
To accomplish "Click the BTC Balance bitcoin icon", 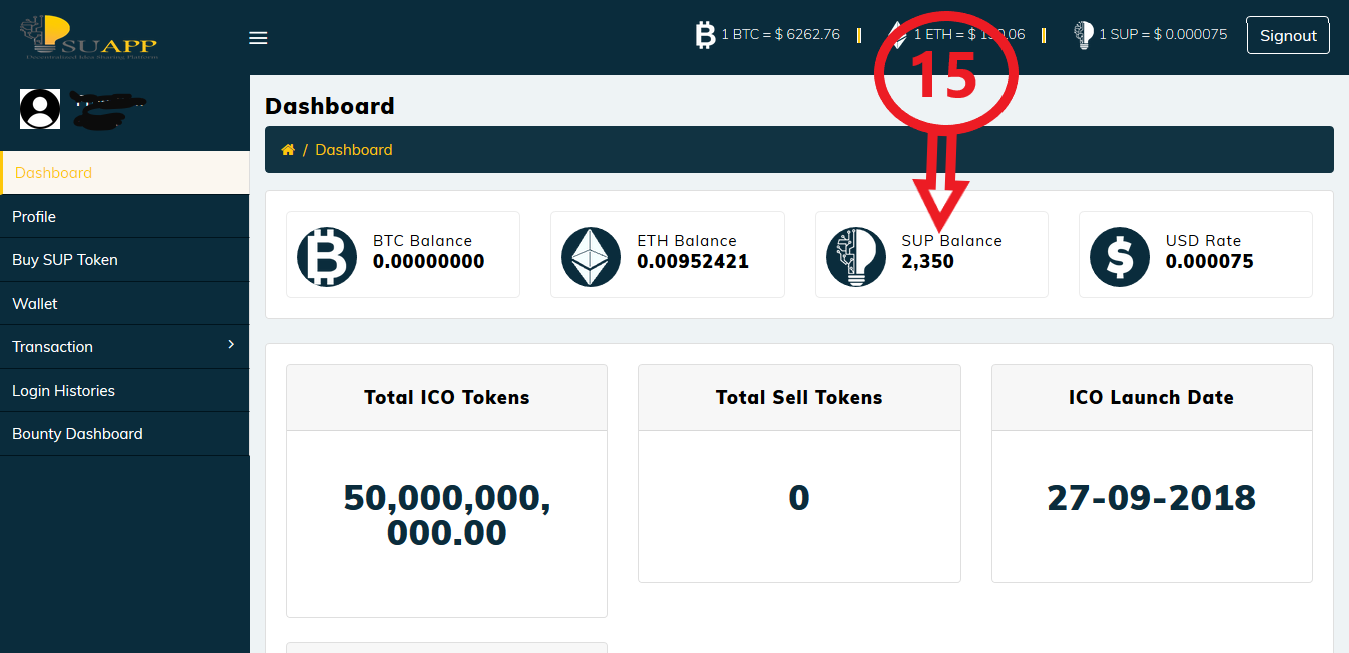I will tap(327, 257).
